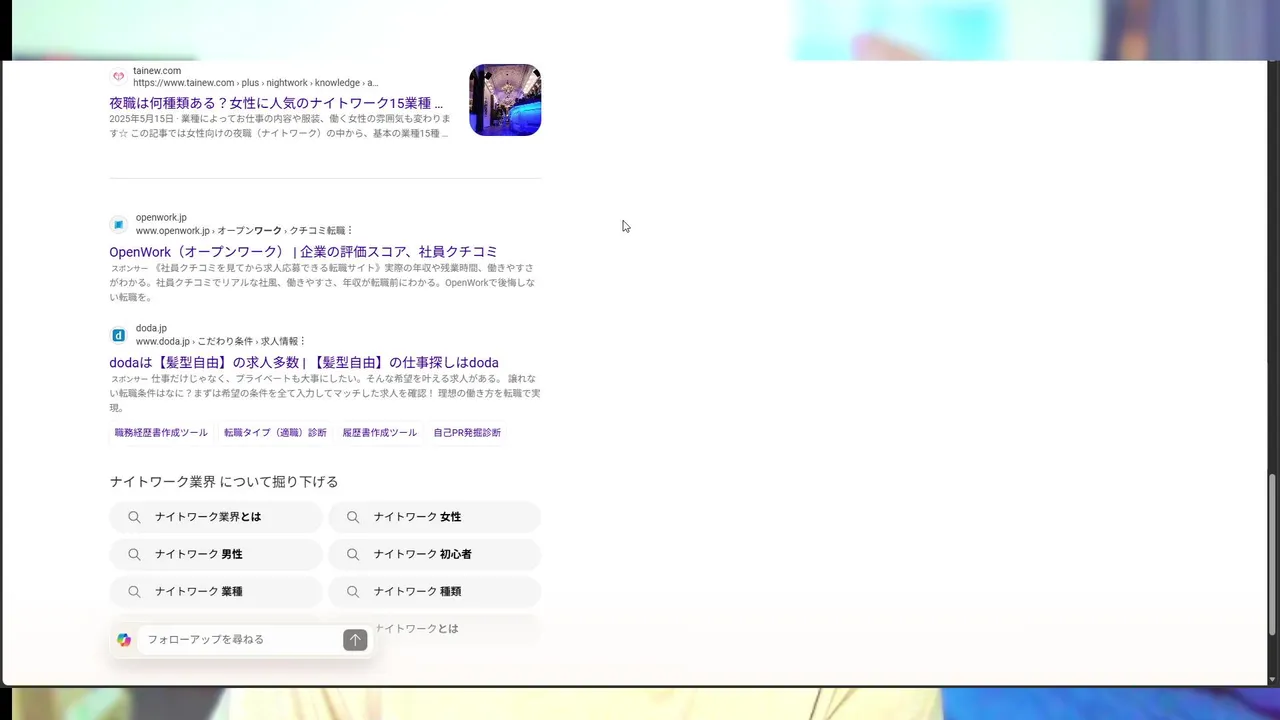Focus the フォローアップを尋ねる input field
This screenshot has width=1280, height=720.
(240, 640)
